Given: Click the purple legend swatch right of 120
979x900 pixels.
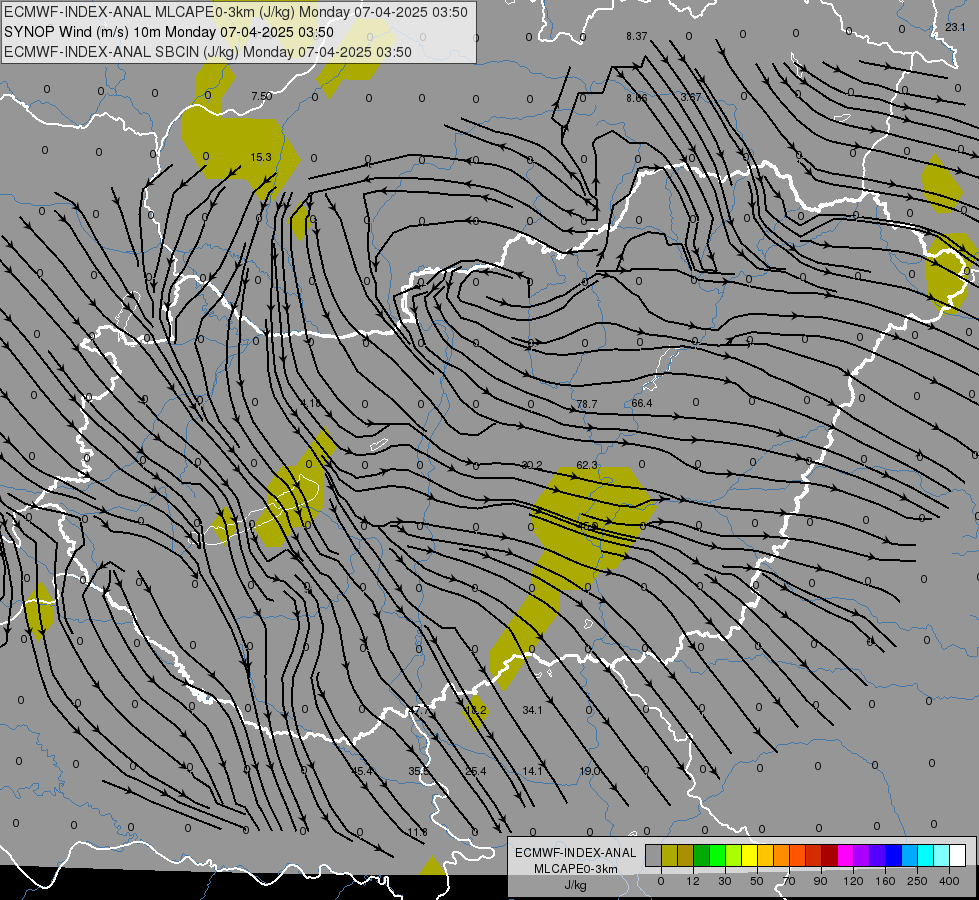Looking at the screenshot, I should coord(862,855).
